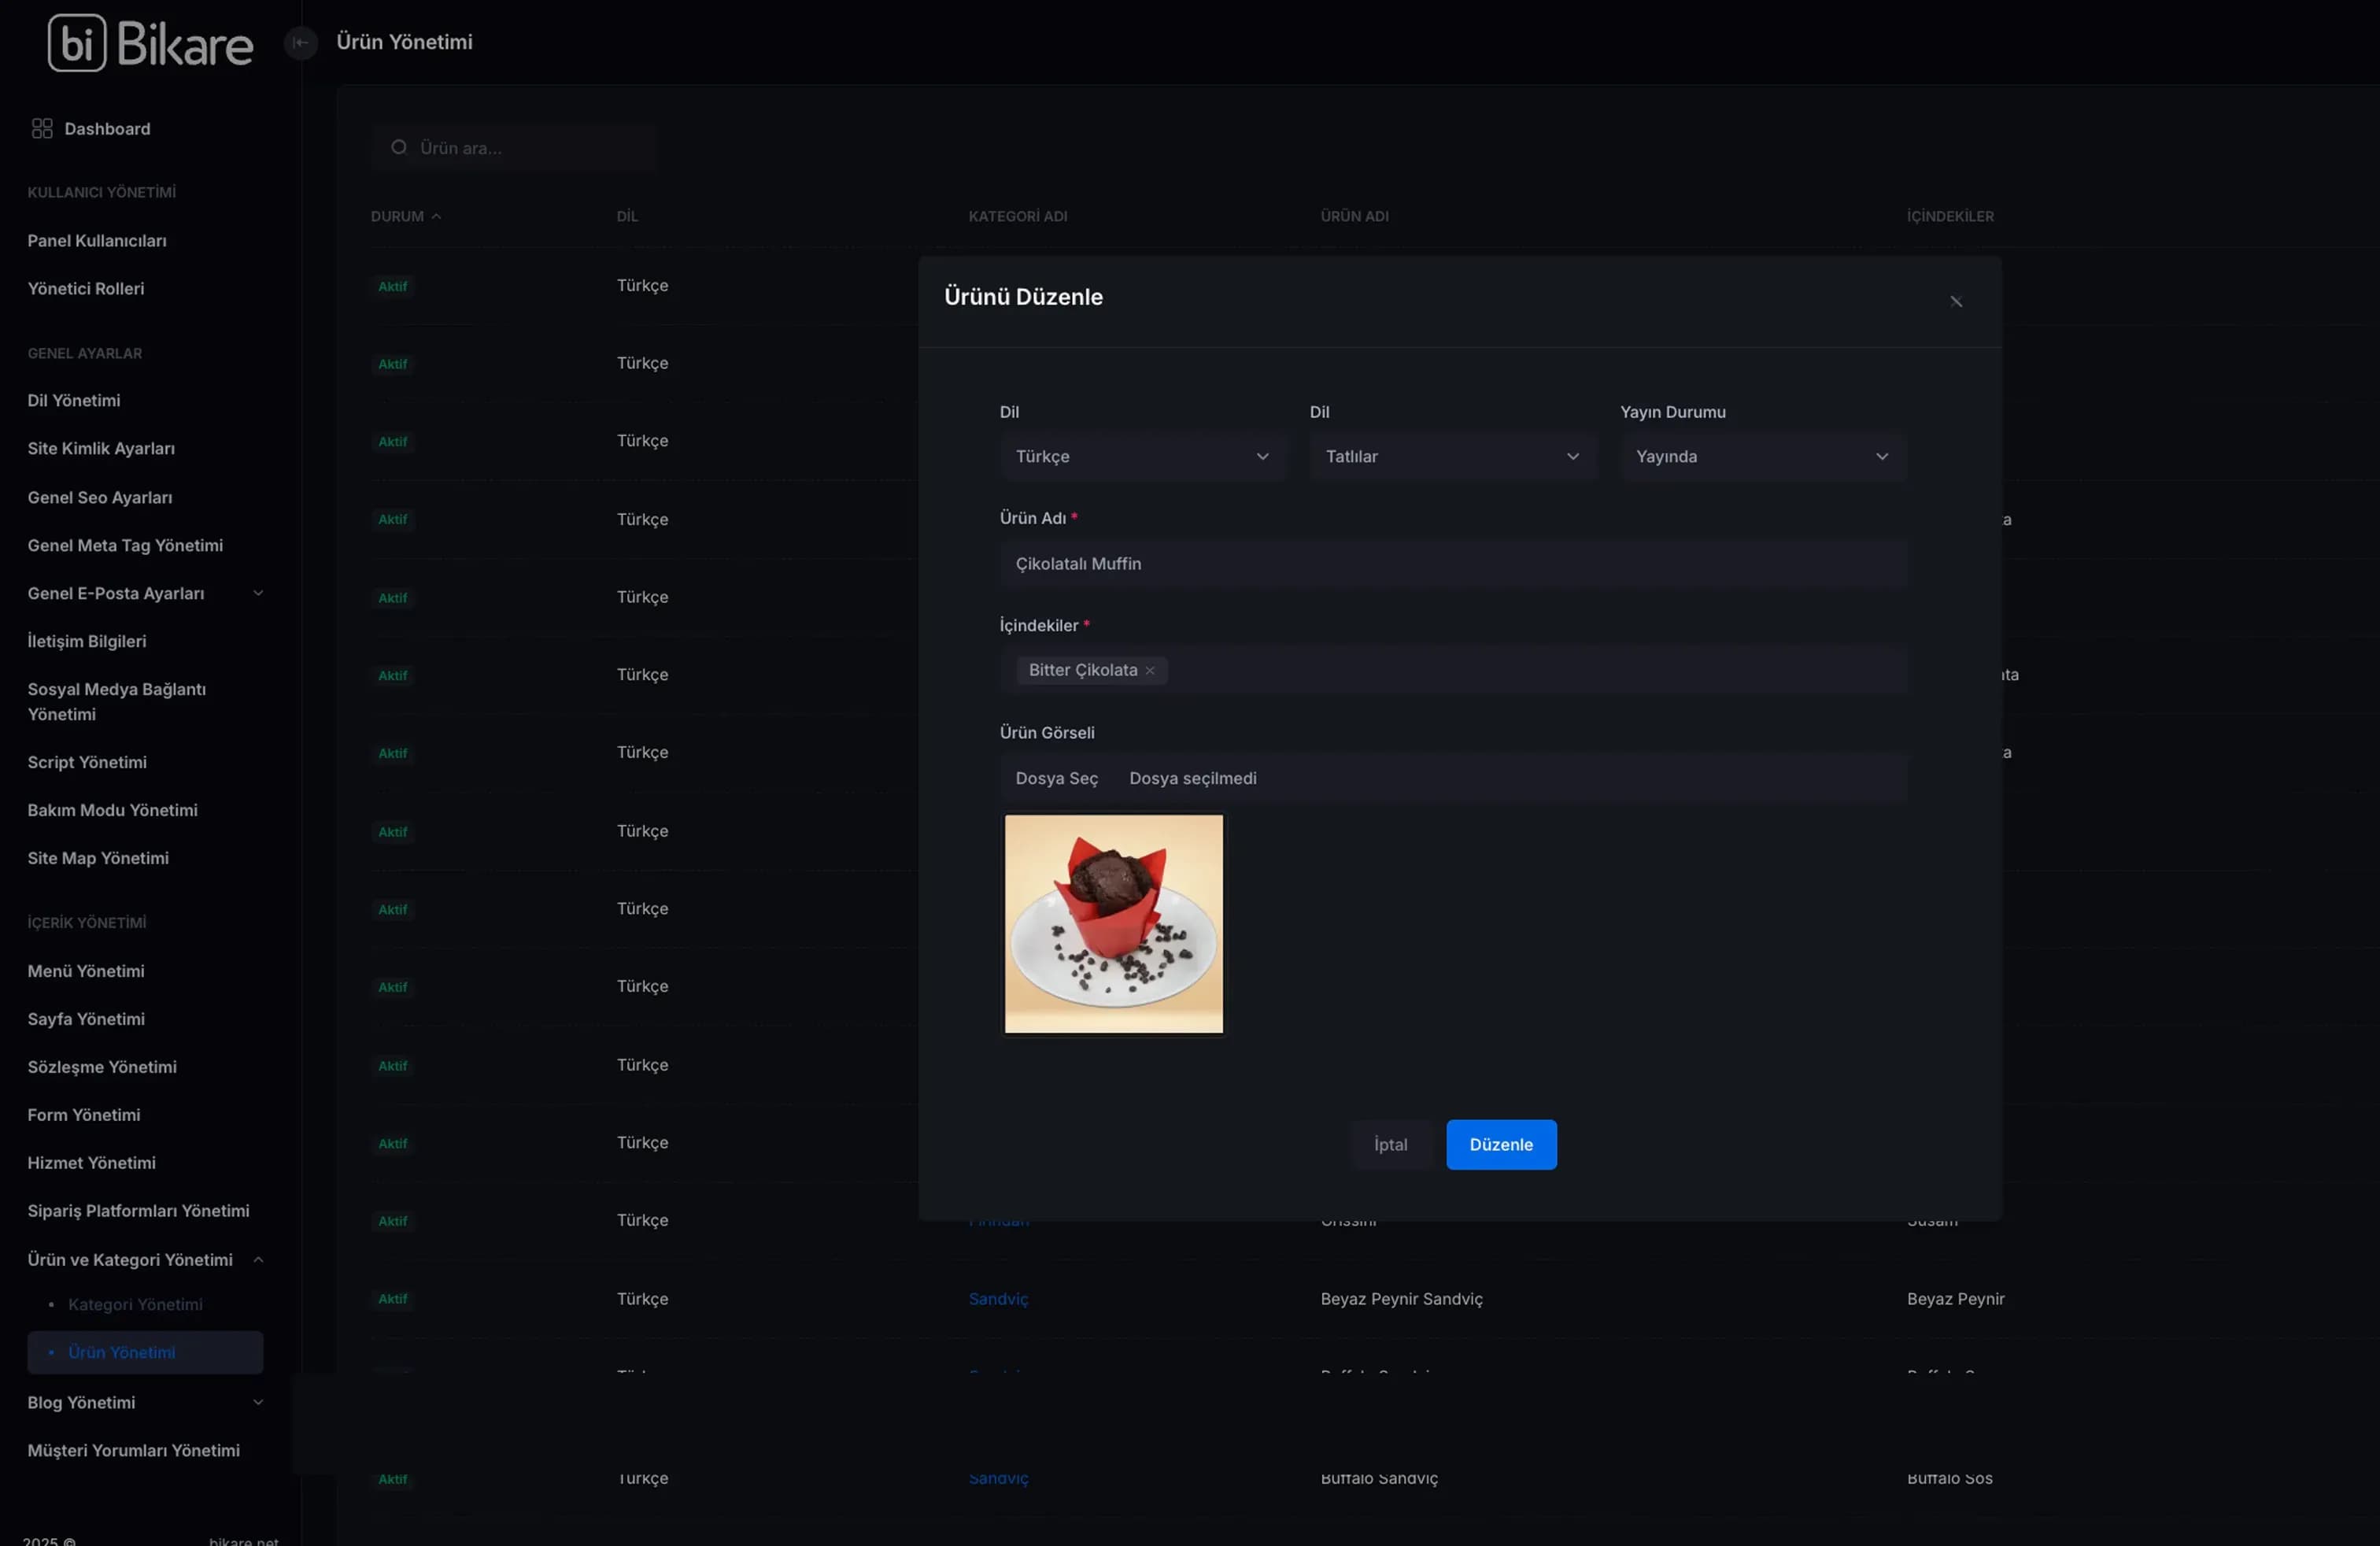Open Müşteri Yorumları Yönetimi
The height and width of the screenshot is (1546, 2380).
click(x=134, y=1452)
